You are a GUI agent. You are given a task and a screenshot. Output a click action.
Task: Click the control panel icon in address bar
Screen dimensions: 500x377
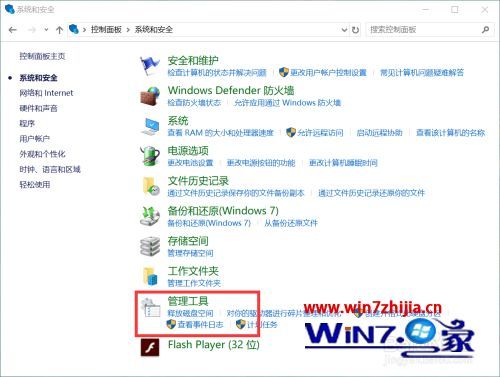click(74, 29)
